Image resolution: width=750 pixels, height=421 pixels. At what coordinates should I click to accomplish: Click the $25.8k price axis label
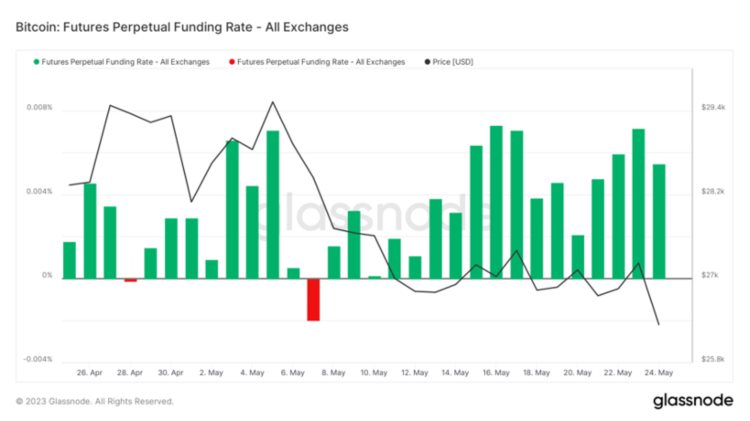pyautogui.click(x=714, y=359)
